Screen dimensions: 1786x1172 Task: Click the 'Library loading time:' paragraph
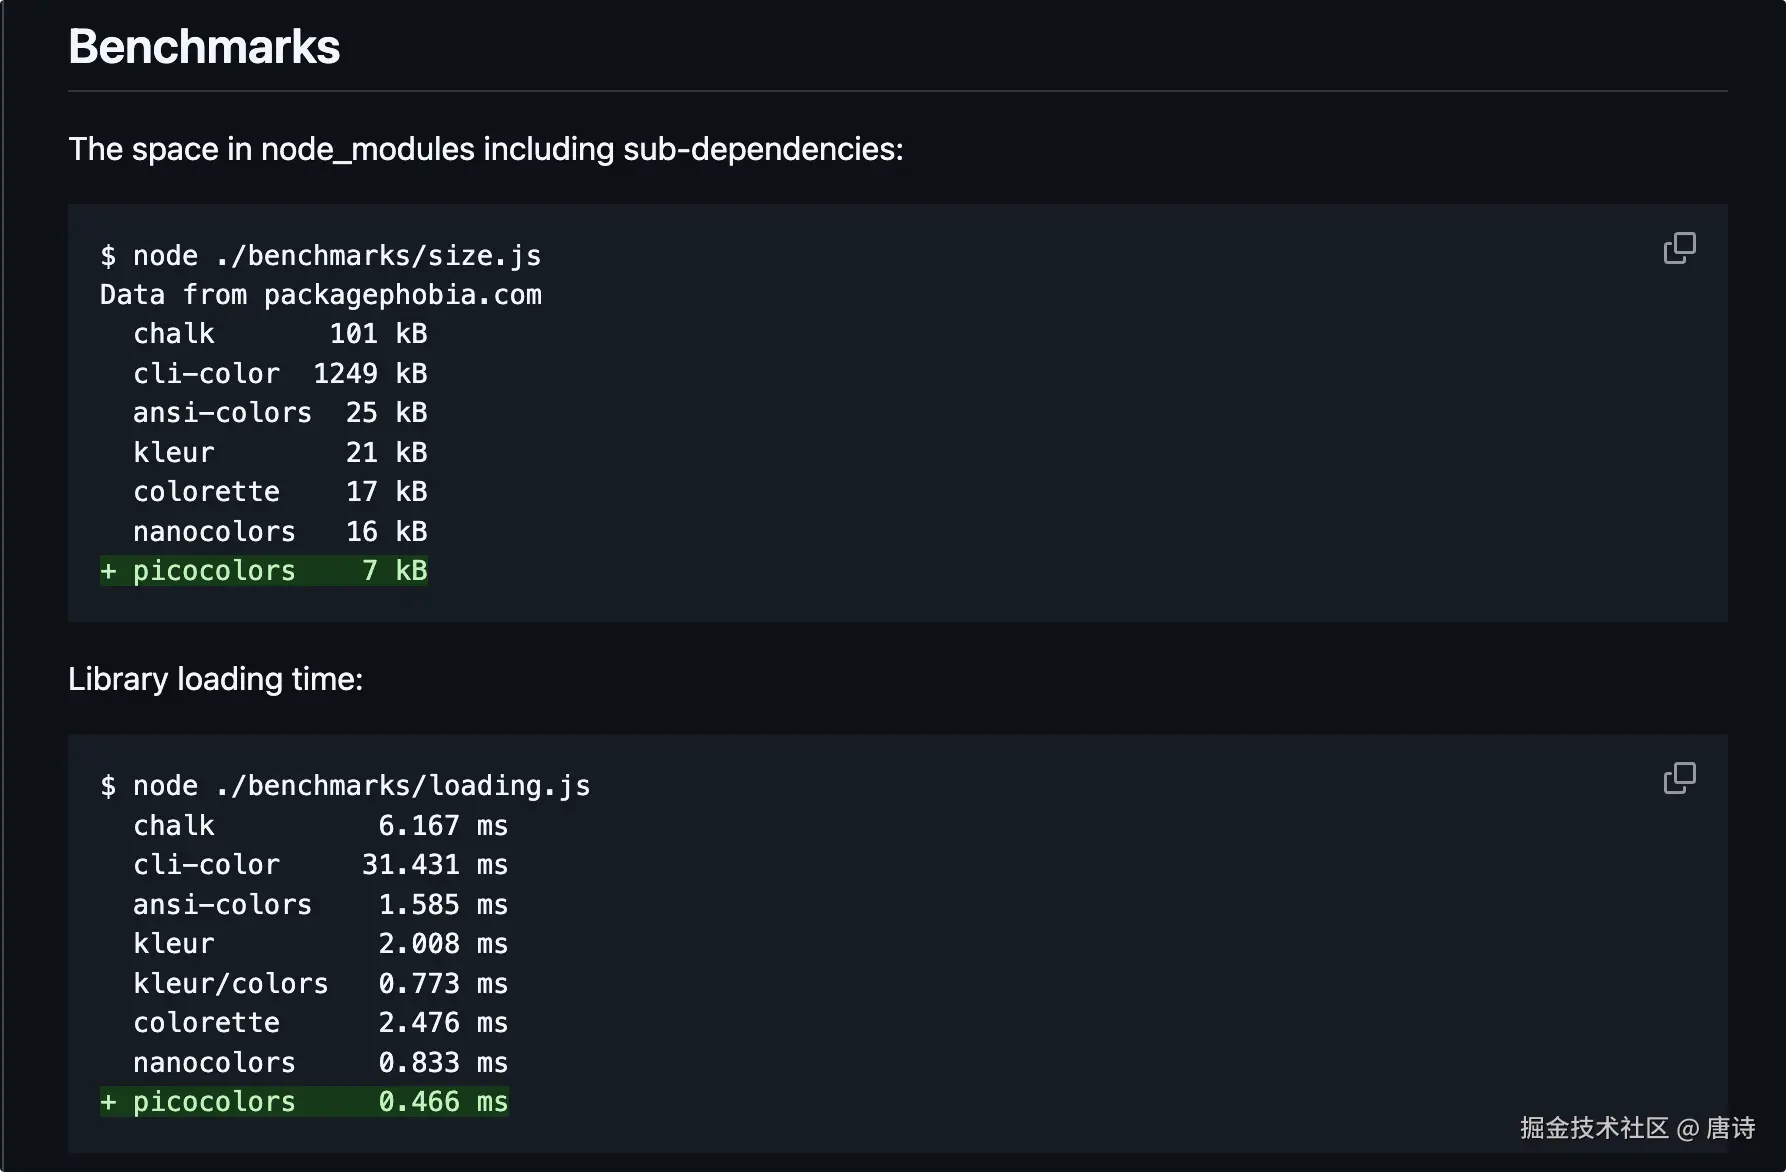[x=215, y=679]
